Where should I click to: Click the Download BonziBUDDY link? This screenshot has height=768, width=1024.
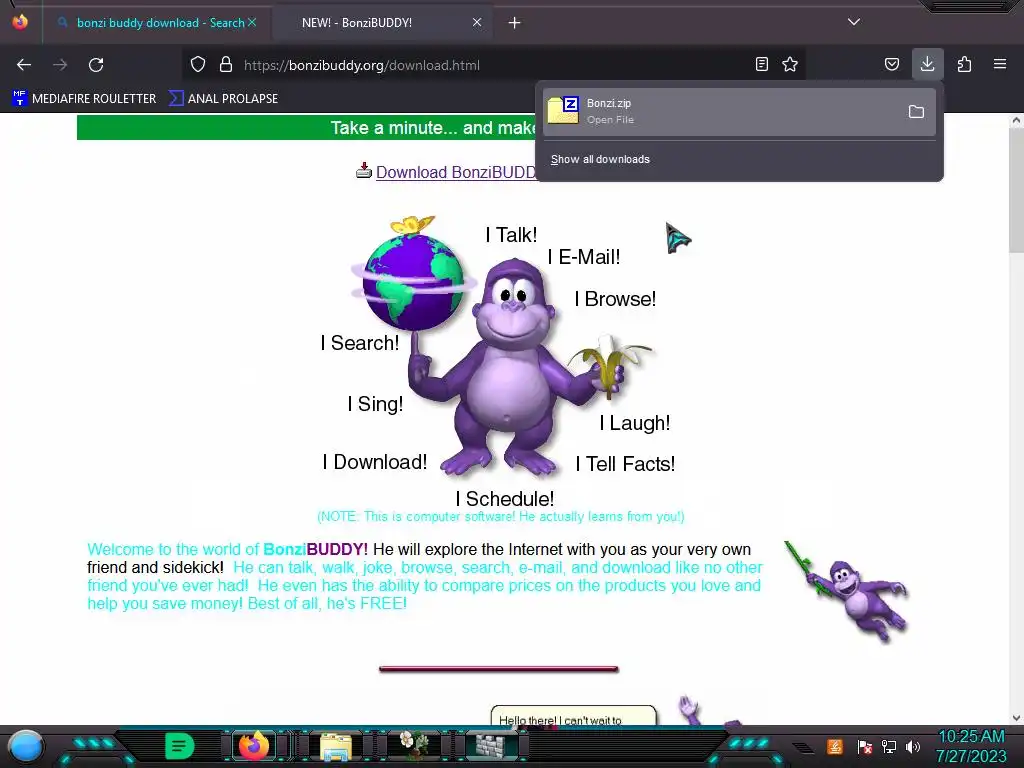[456, 172]
